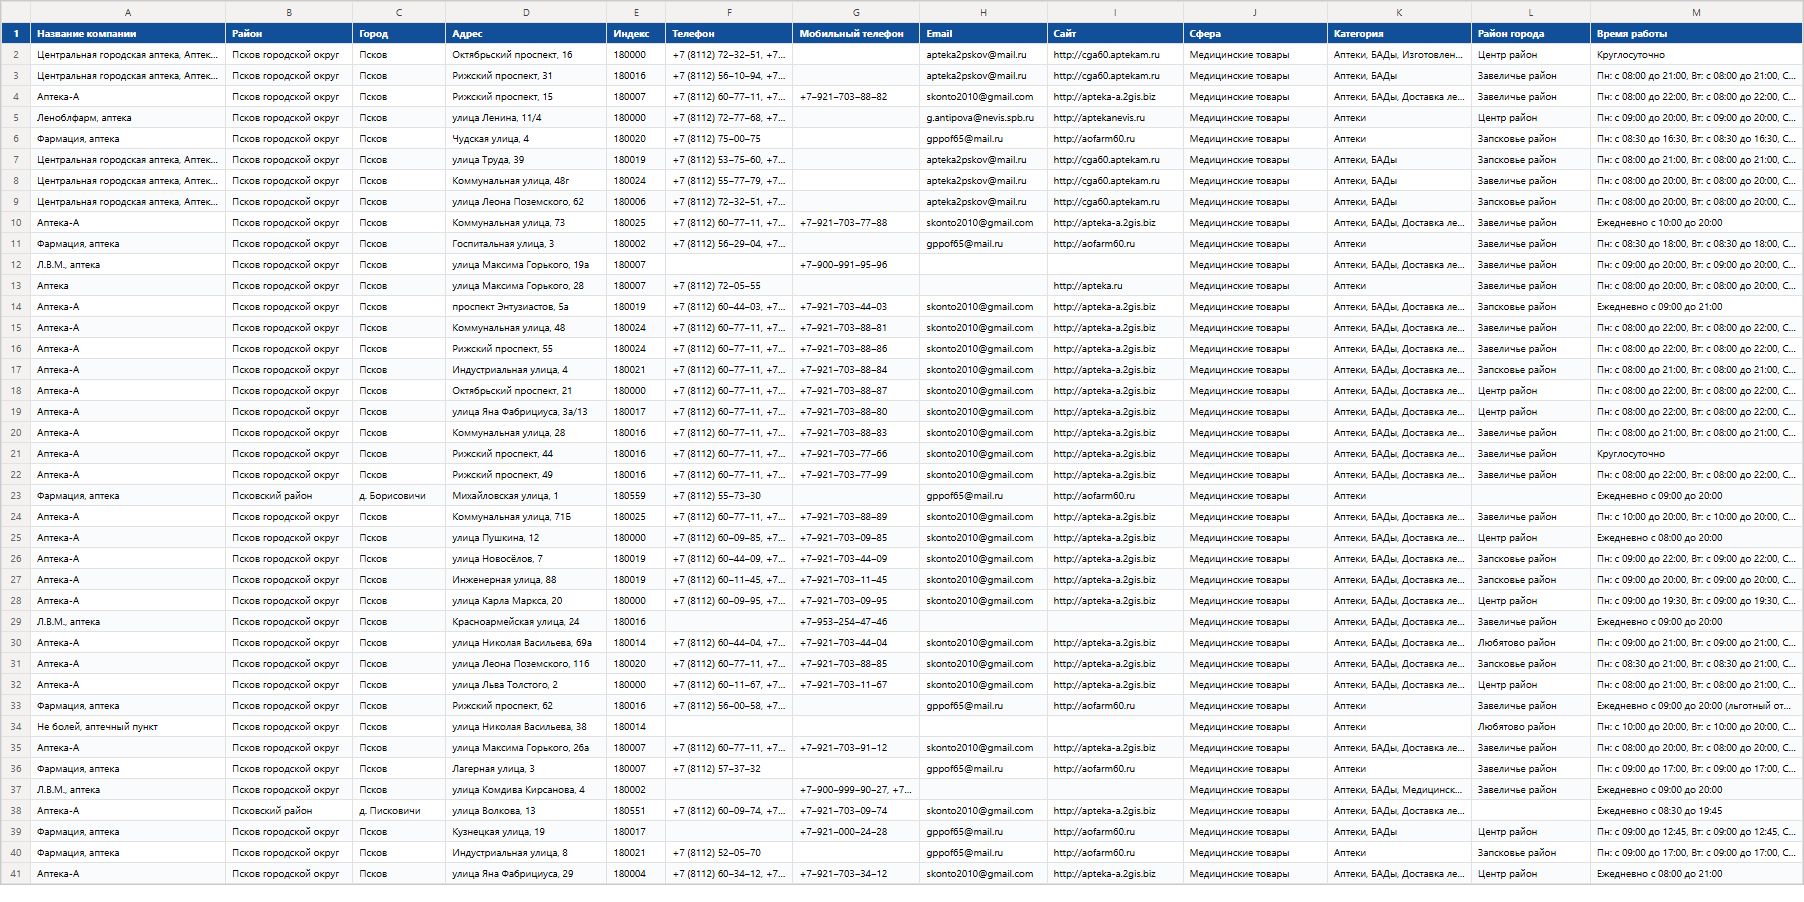Click the 'Кузнецкая улица, 19' address cell
The image size is (1804, 902).
point(526,831)
